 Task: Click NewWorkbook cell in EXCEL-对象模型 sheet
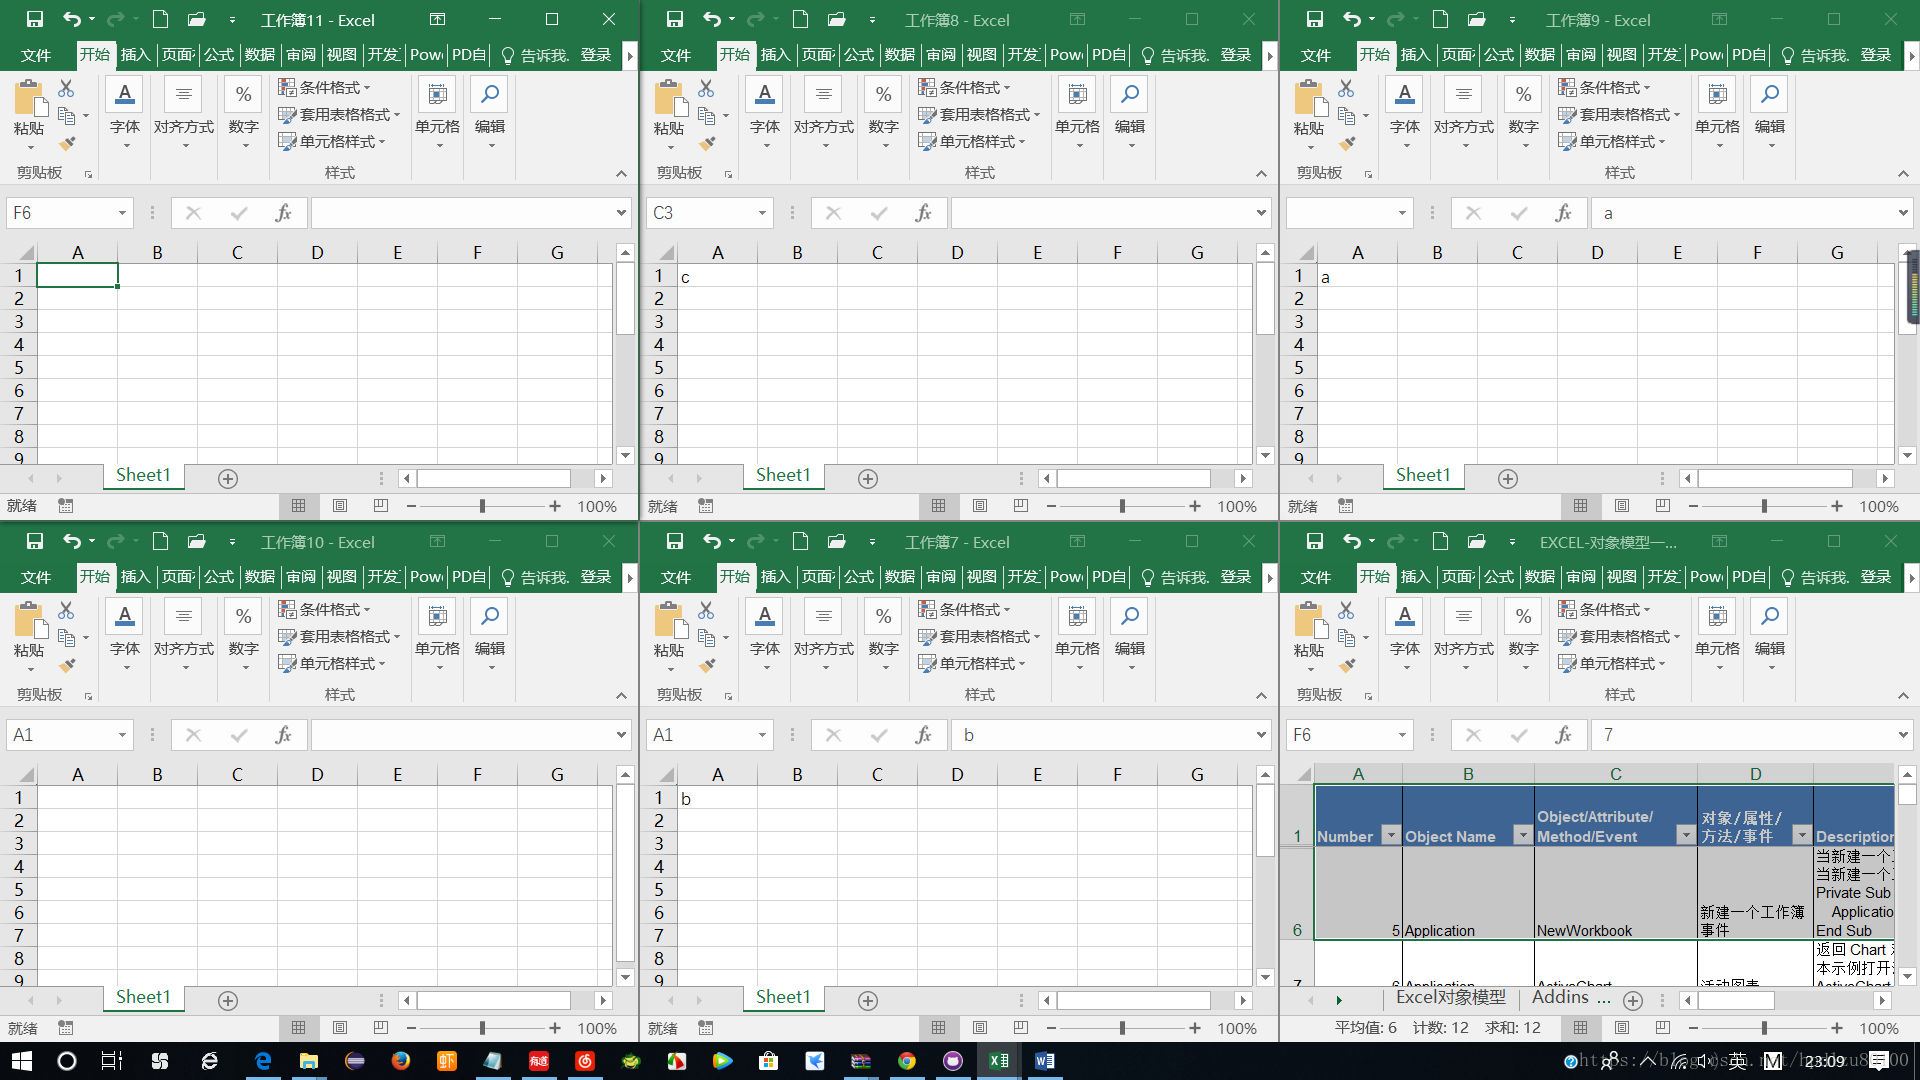[1615, 893]
